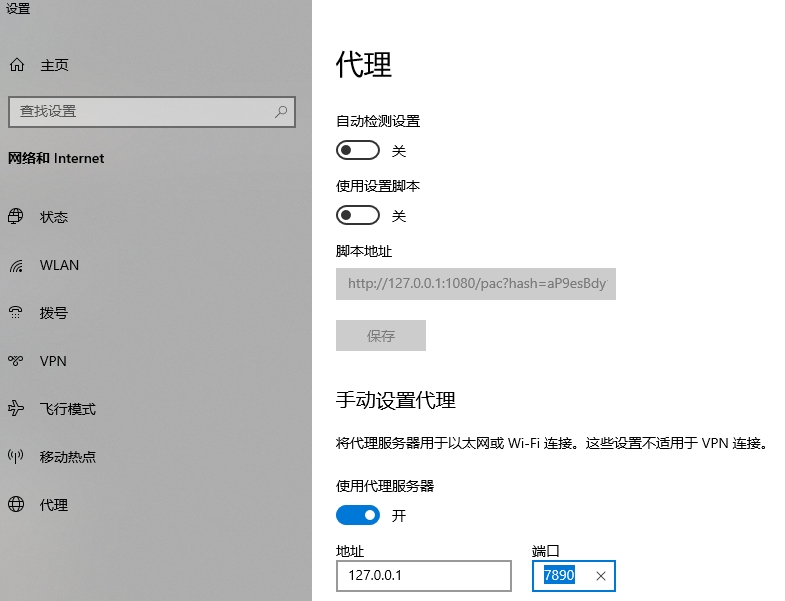Viewport: 785px width, 601px height.
Task: Select the 代理 entry in the sidebar
Action: point(54,505)
